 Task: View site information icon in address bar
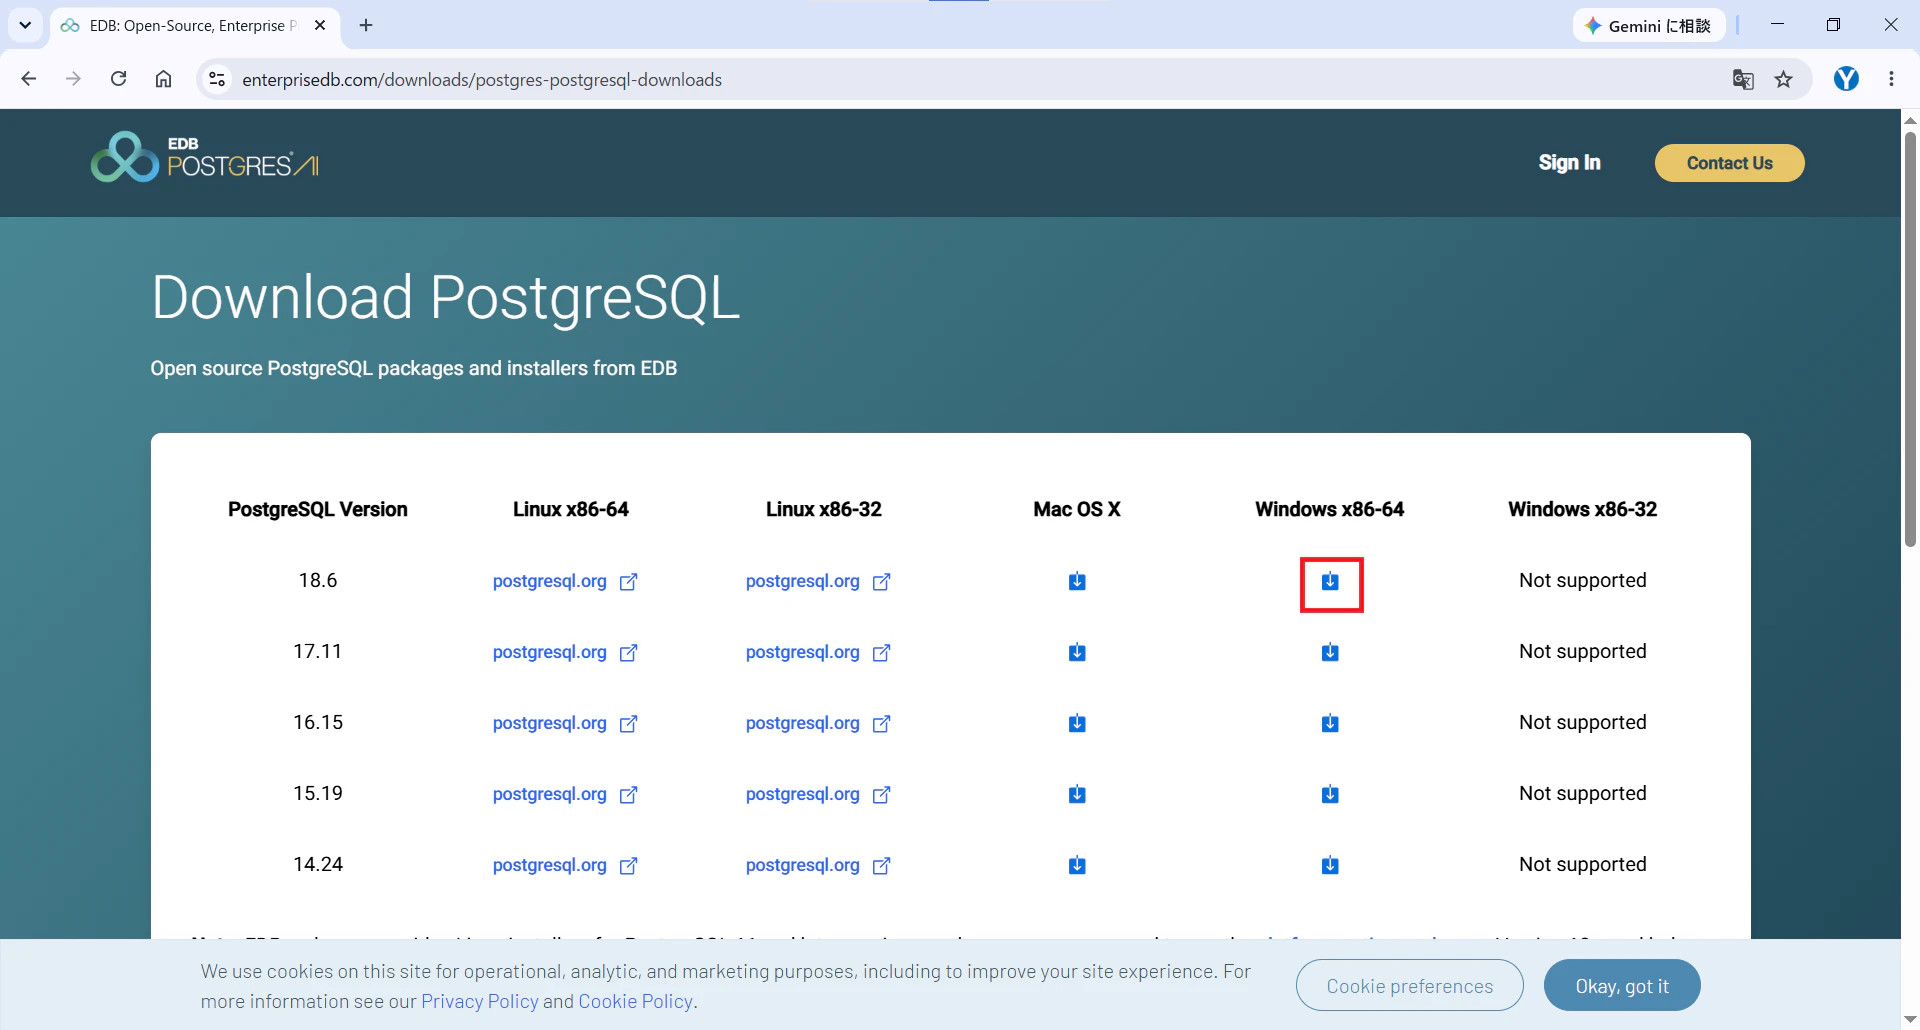pyautogui.click(x=216, y=79)
